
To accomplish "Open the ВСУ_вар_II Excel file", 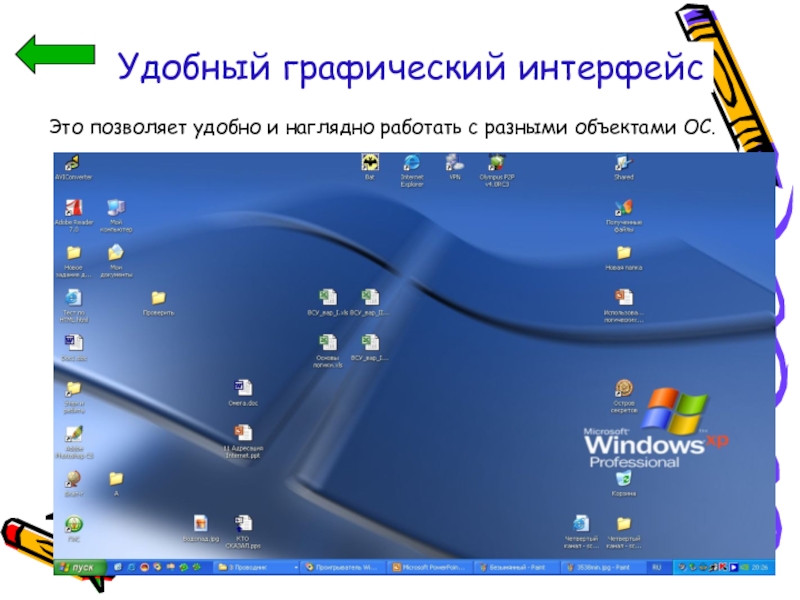I will [370, 303].
